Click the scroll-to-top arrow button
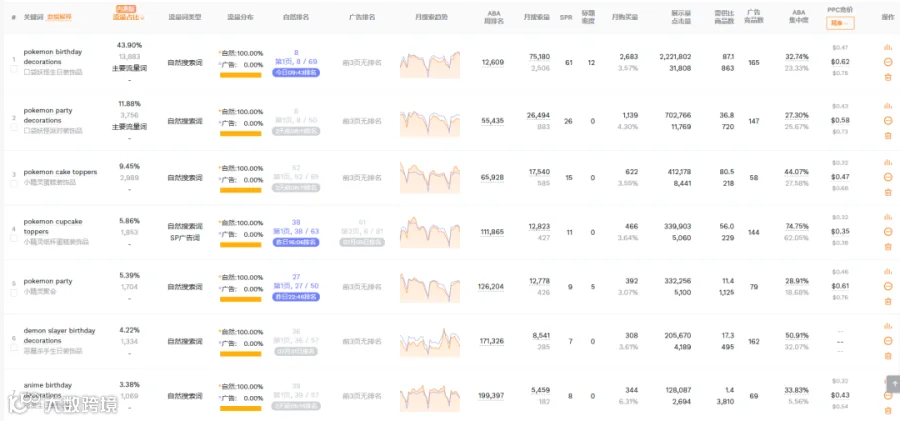 point(893,384)
